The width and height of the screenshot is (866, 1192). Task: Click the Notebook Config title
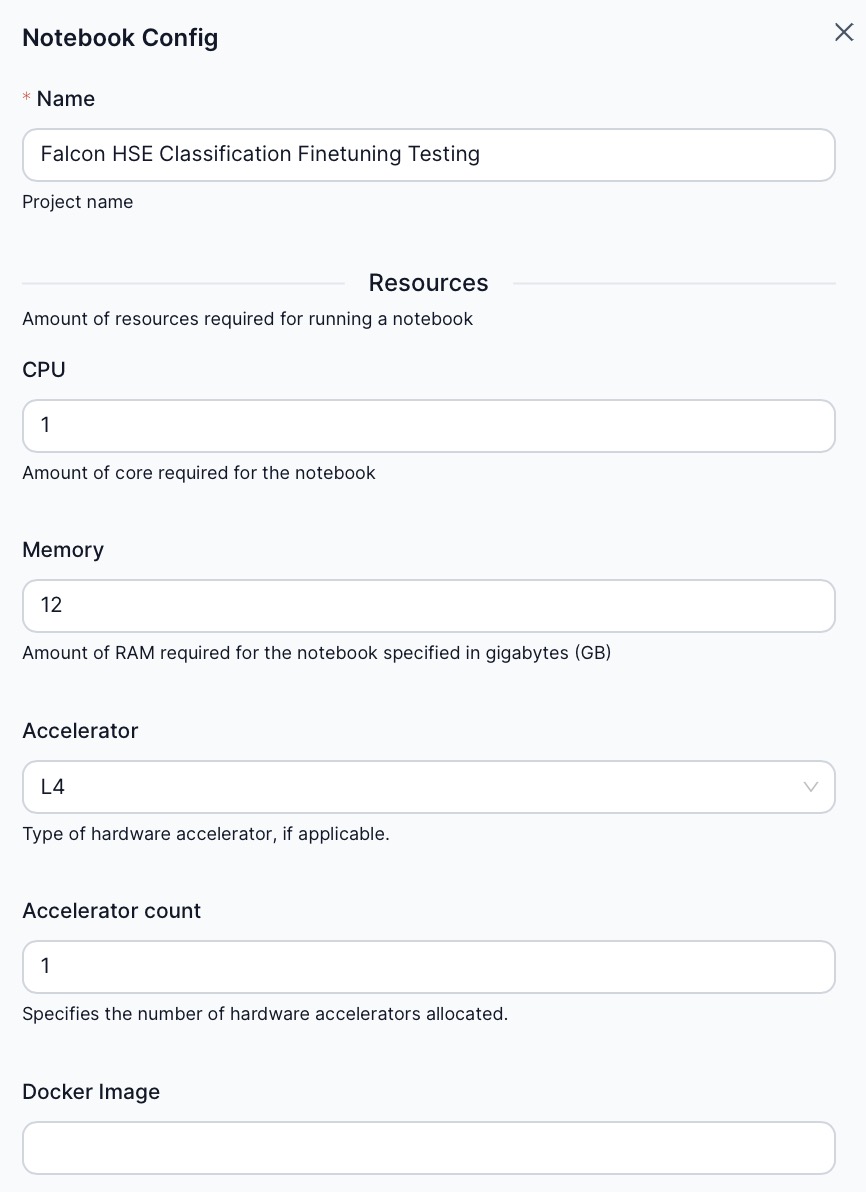click(120, 38)
